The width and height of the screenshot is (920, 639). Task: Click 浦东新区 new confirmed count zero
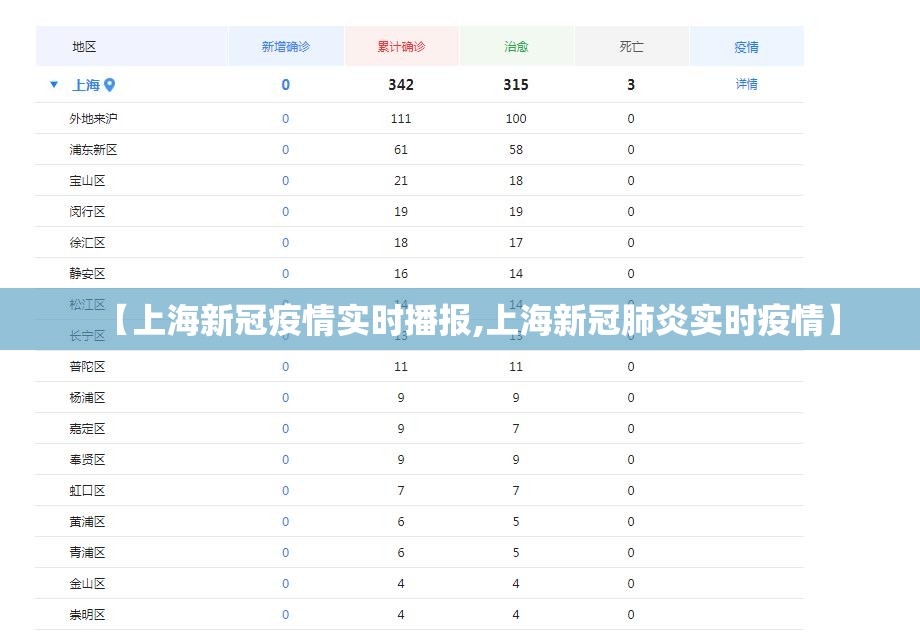[286, 150]
